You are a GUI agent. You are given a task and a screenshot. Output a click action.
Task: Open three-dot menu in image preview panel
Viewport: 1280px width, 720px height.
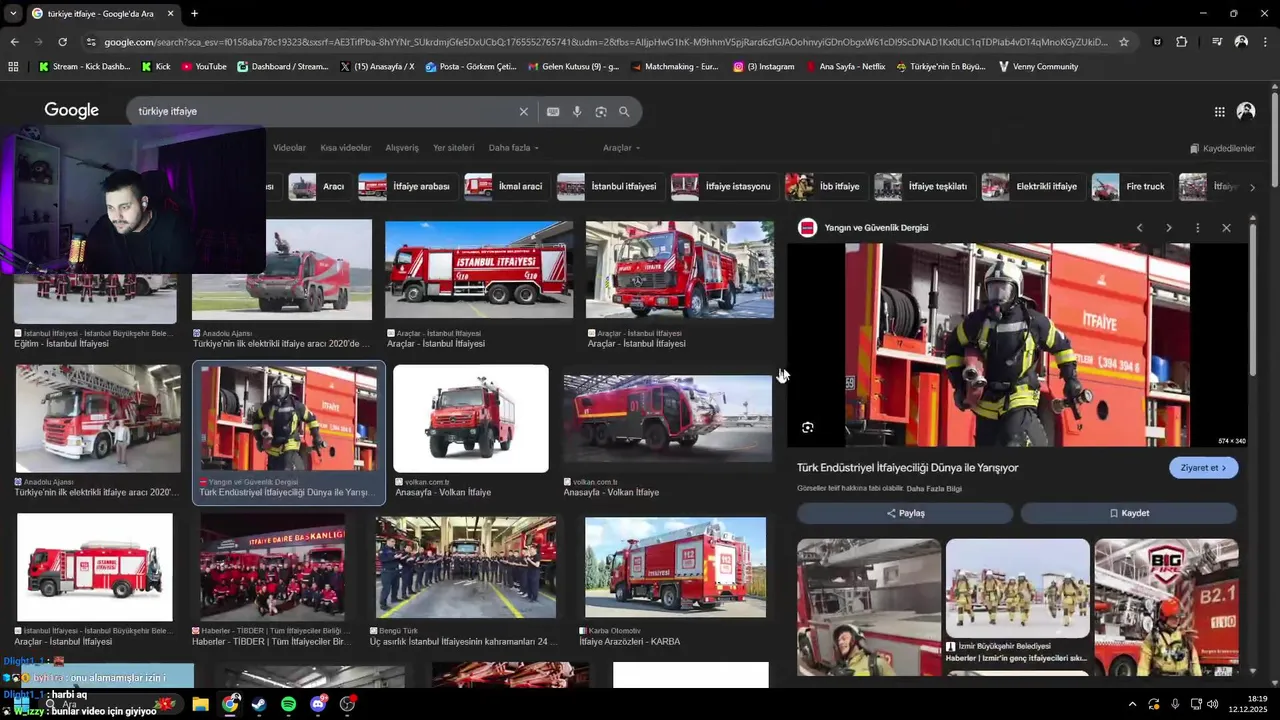(1197, 228)
